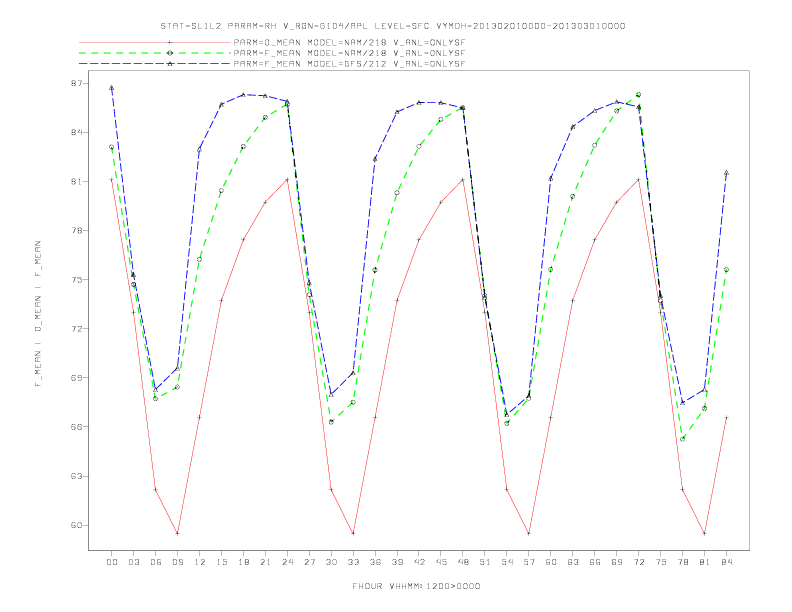Click forecast hour 63 on the x-axis
The height and width of the screenshot is (612, 792).
573,562
